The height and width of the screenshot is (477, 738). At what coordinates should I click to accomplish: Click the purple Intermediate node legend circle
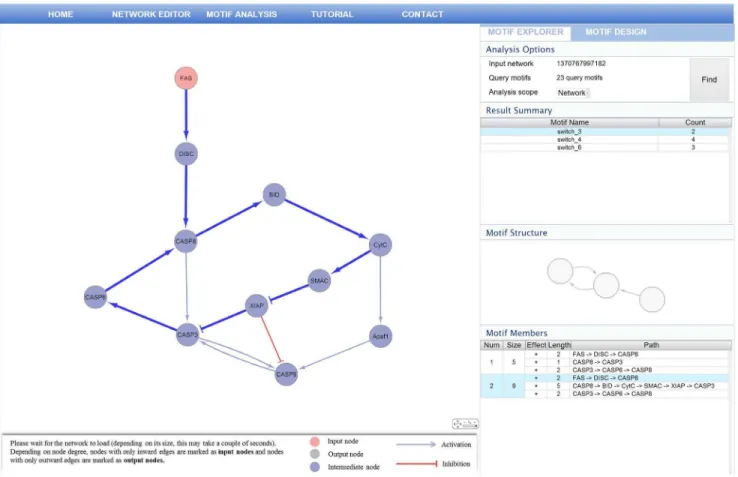coord(314,467)
